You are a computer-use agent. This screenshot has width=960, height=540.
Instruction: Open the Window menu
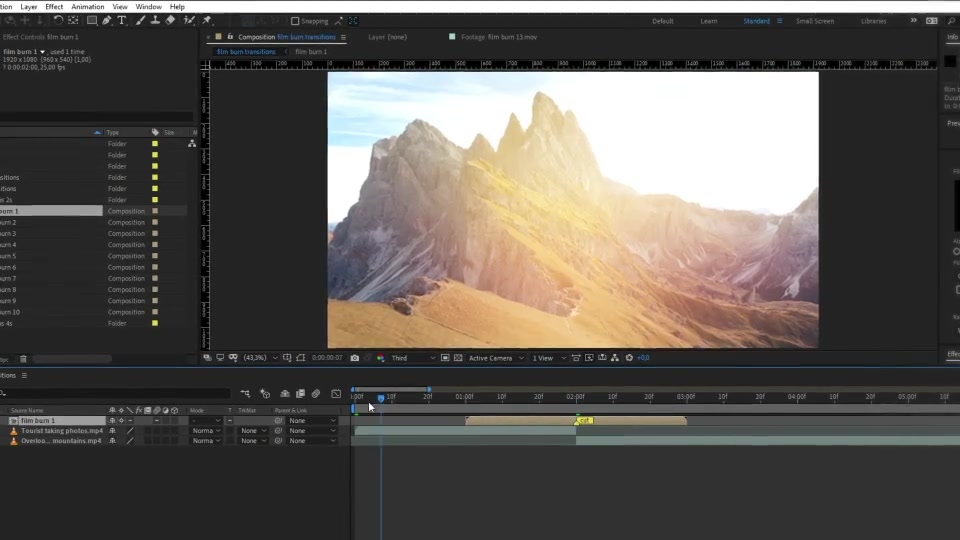click(148, 7)
